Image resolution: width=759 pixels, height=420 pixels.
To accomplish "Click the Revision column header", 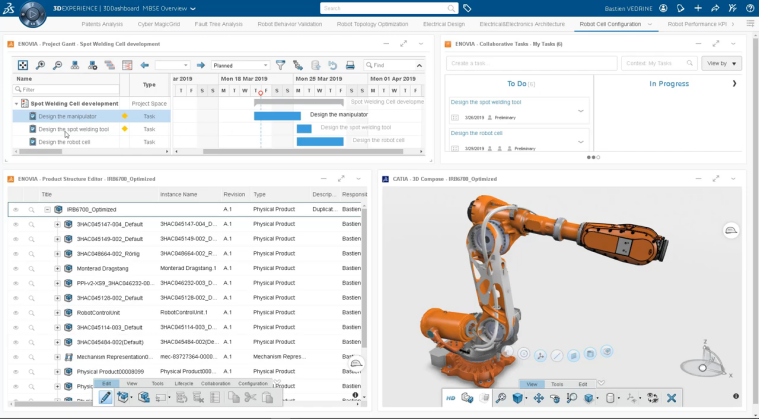I will click(234, 195).
